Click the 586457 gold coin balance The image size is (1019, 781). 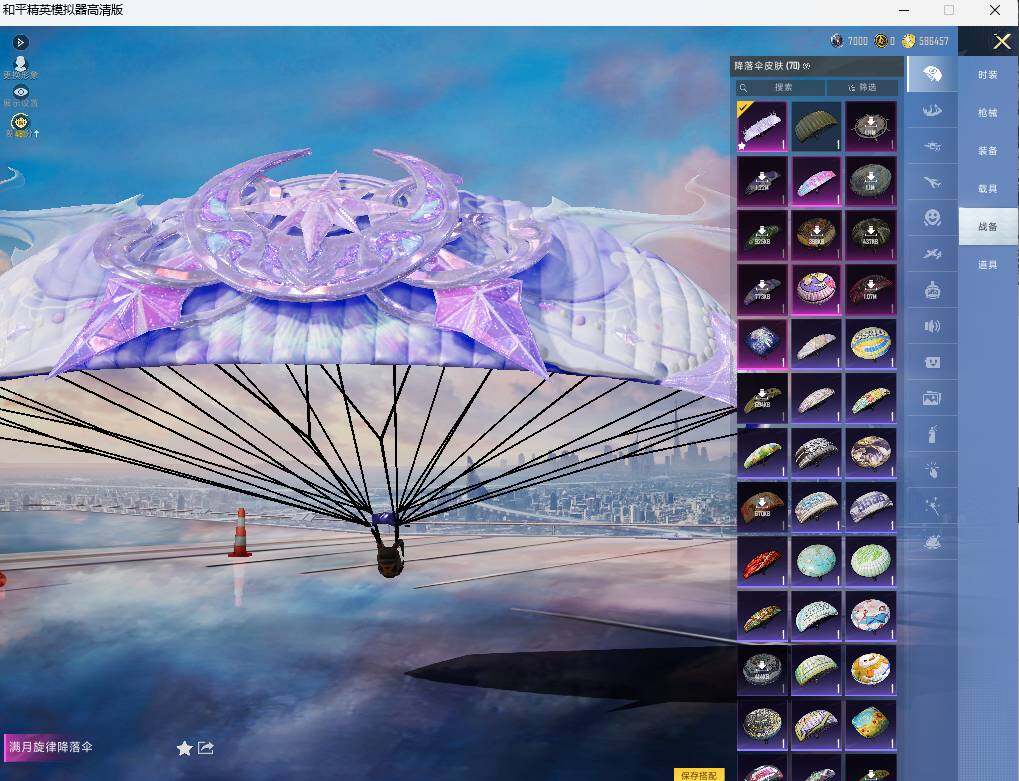(925, 41)
